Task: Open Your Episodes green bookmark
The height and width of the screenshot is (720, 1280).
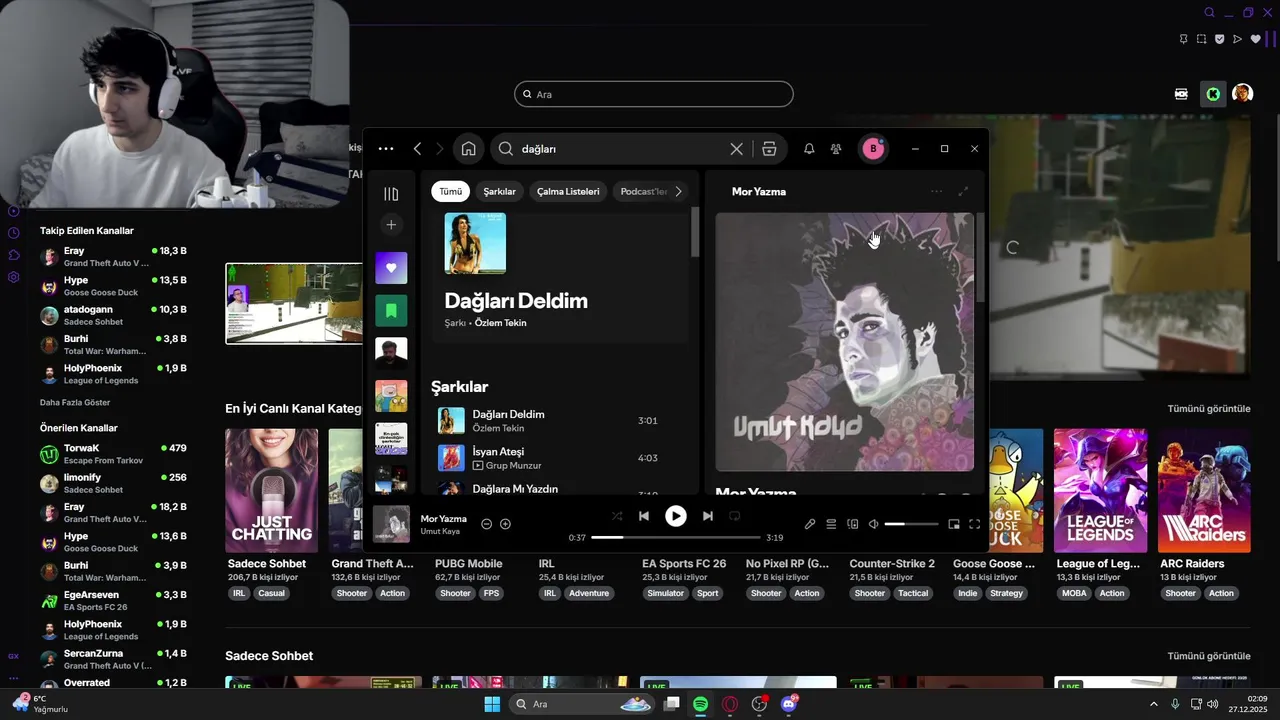Action: 391,311
